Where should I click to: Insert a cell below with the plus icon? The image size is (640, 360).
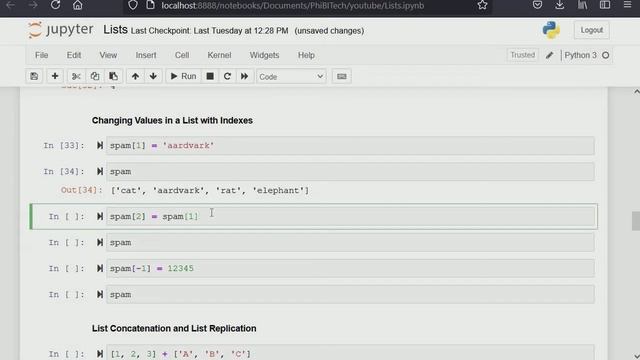(55, 76)
